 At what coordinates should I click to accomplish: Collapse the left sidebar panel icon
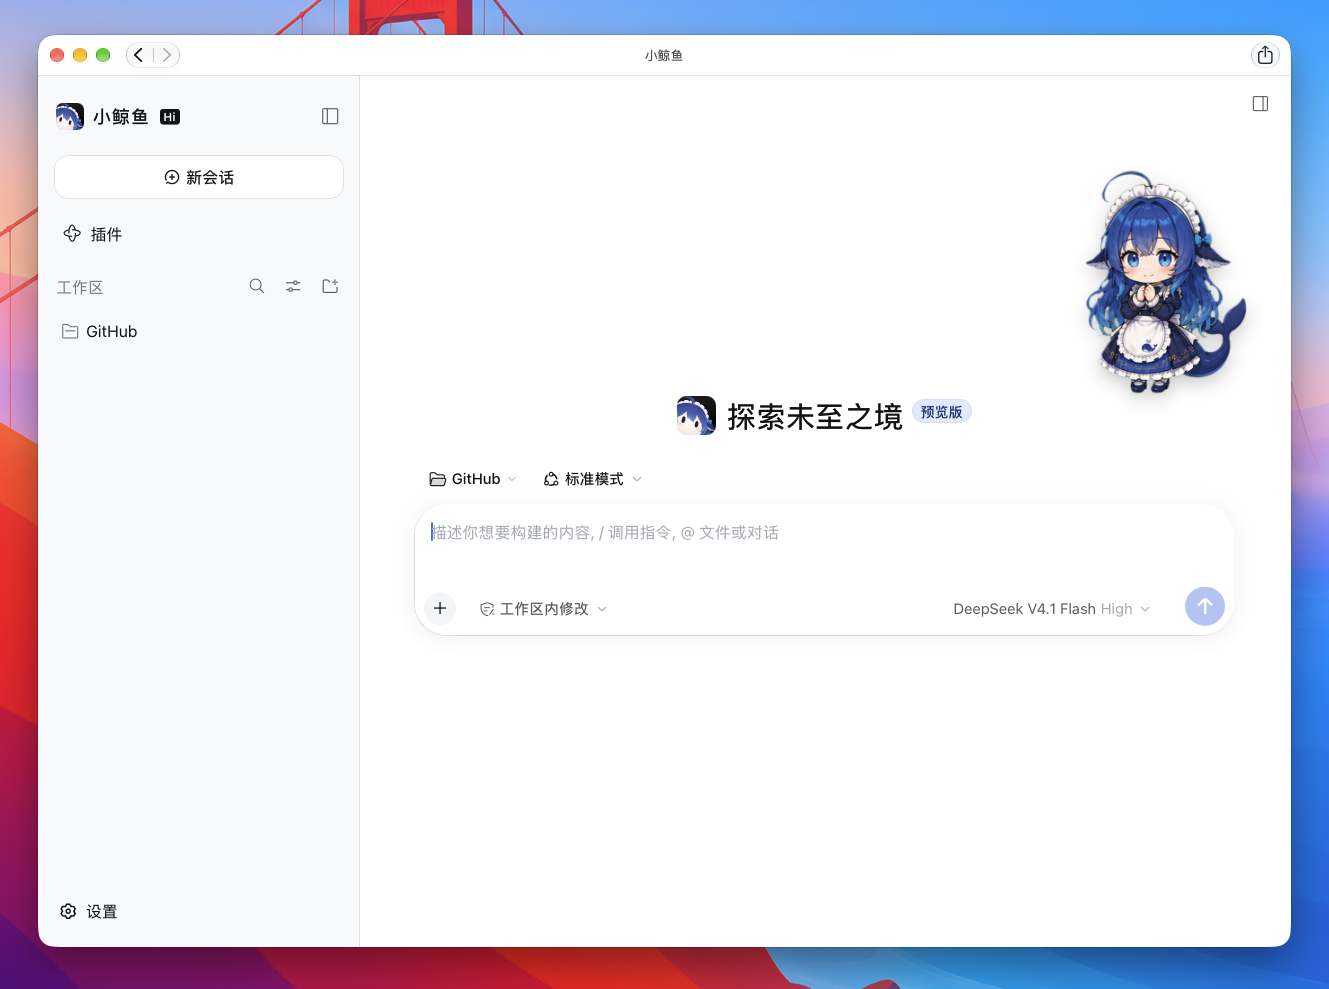pos(330,116)
